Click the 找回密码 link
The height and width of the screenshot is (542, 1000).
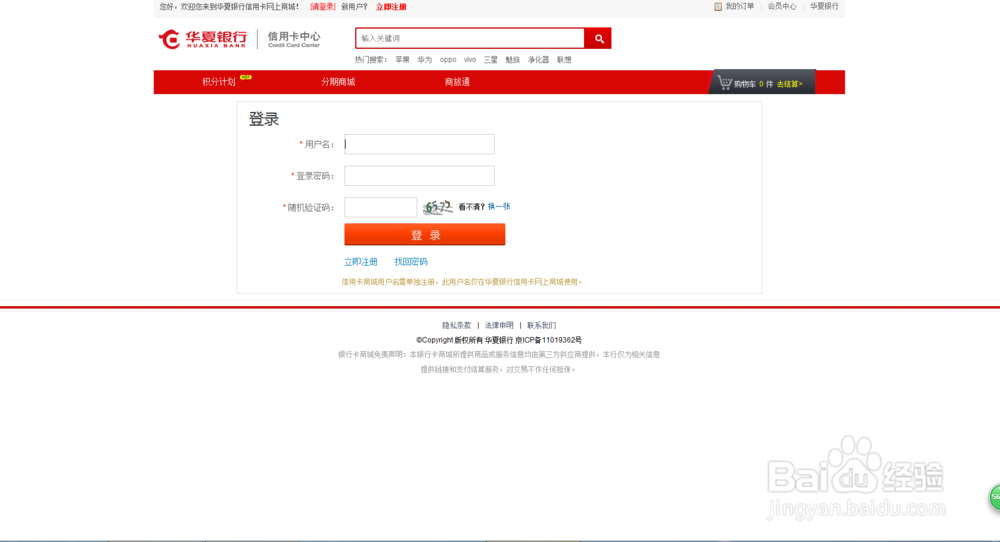(x=411, y=261)
